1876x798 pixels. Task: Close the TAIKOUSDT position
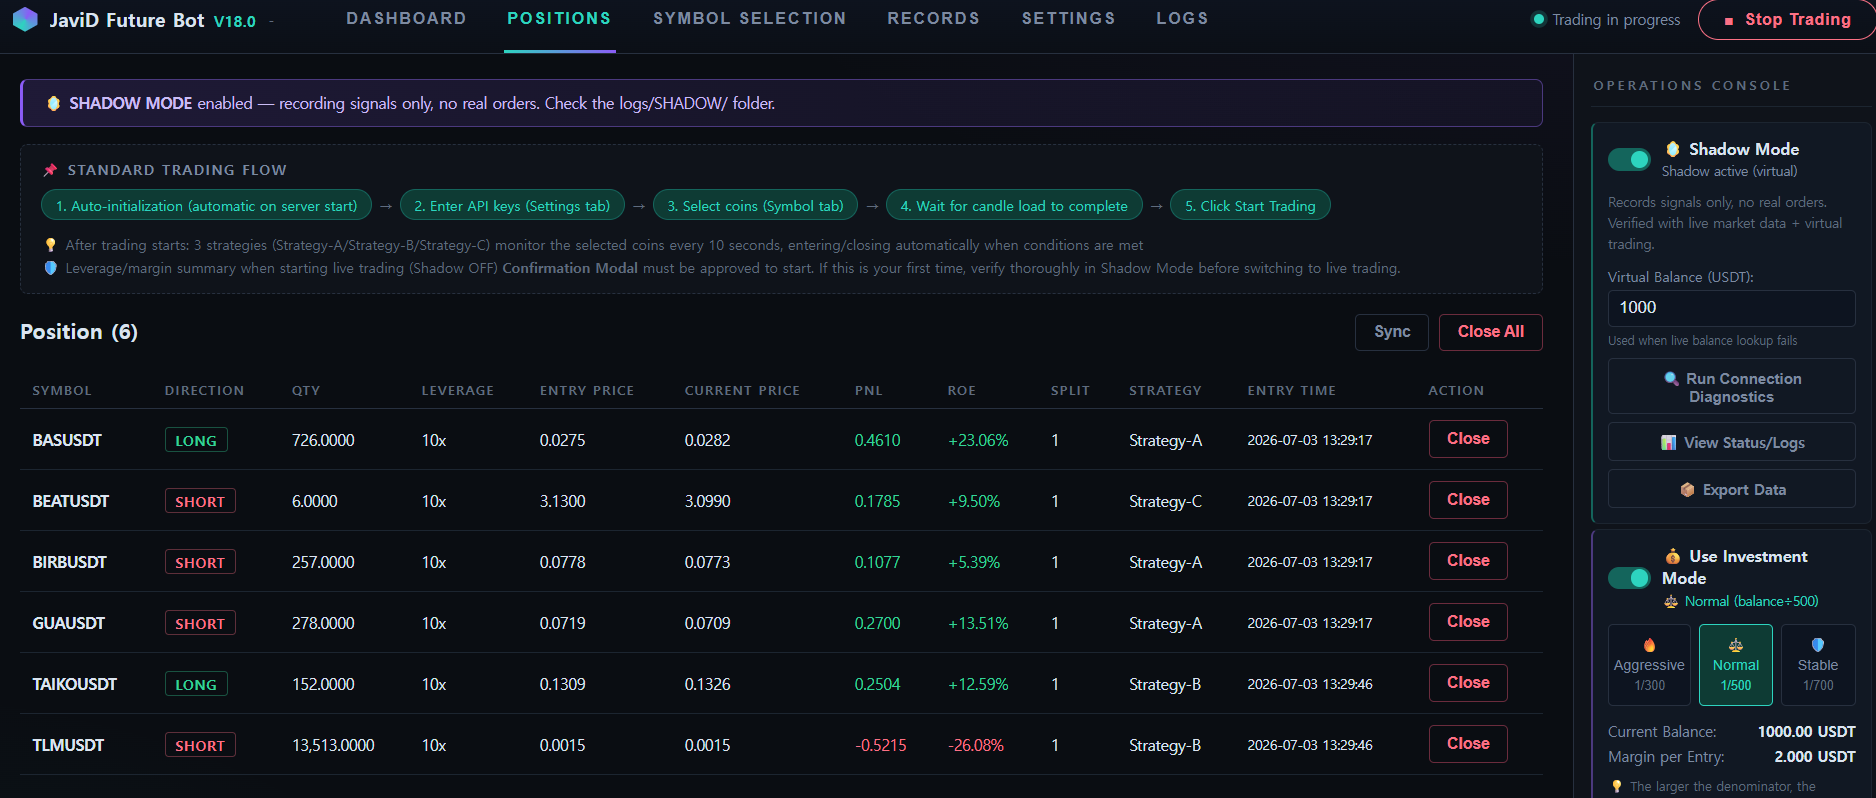pos(1468,683)
